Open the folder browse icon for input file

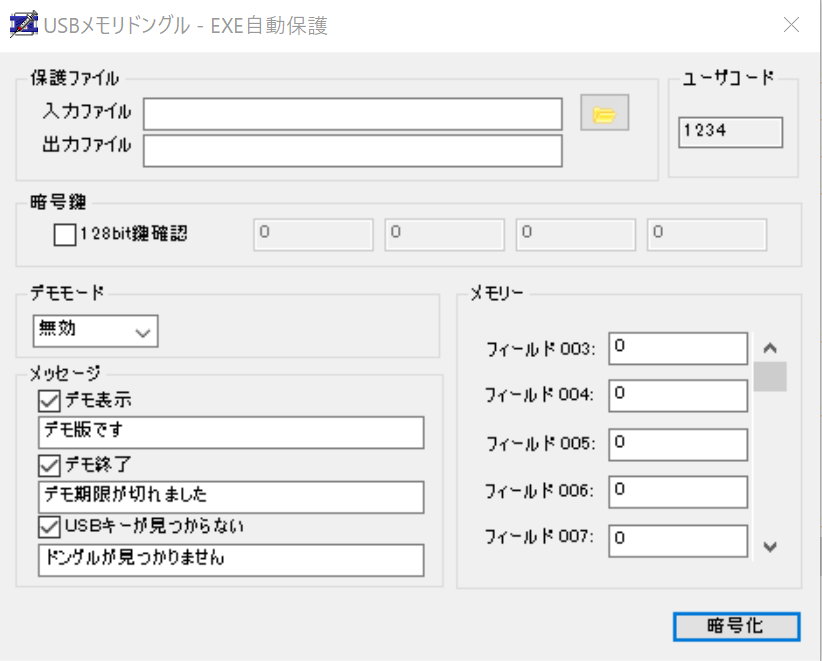604,113
